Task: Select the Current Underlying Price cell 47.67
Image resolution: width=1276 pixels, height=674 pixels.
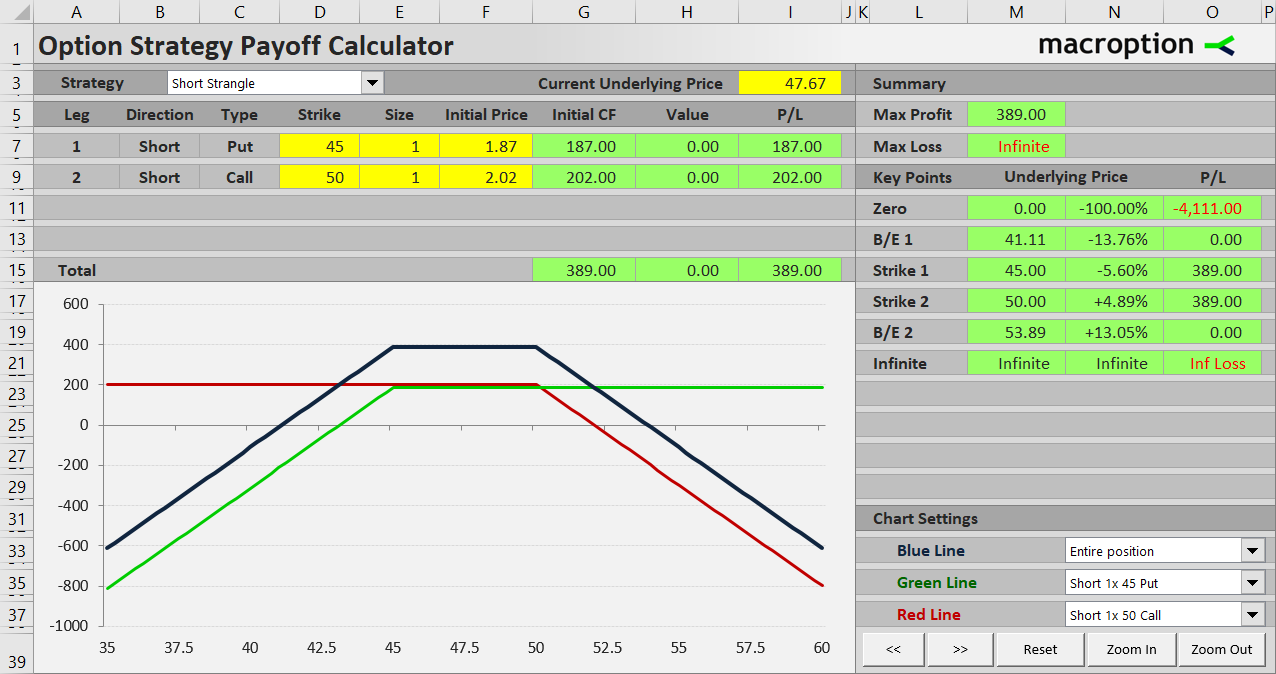Action: [x=790, y=83]
